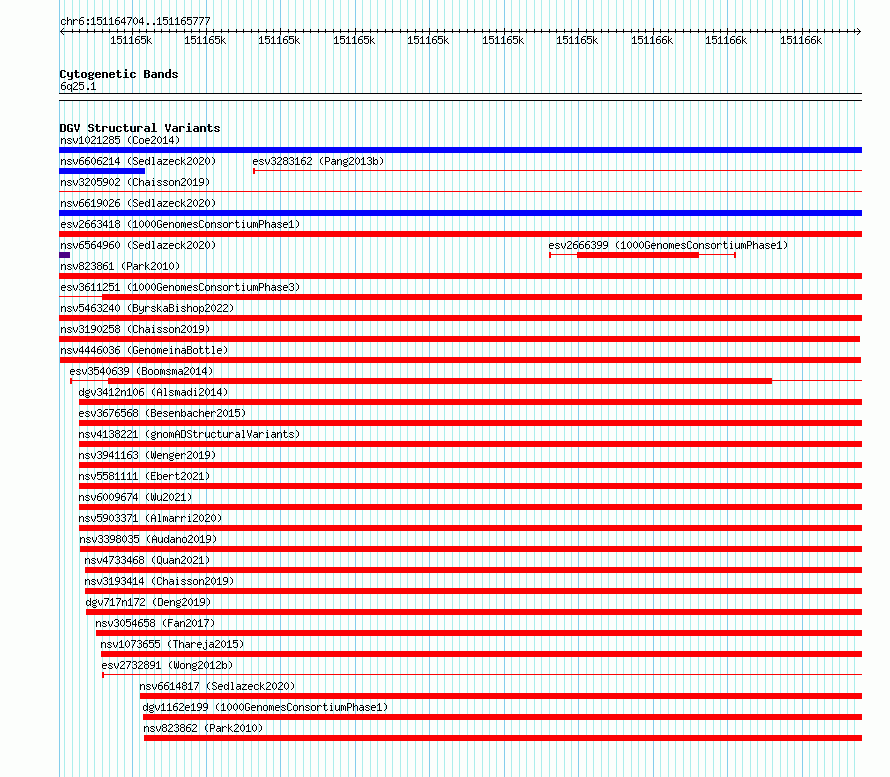The height and width of the screenshot is (777, 890).
Task: Open nsv823861 (Park2010) label
Action: [120, 266]
